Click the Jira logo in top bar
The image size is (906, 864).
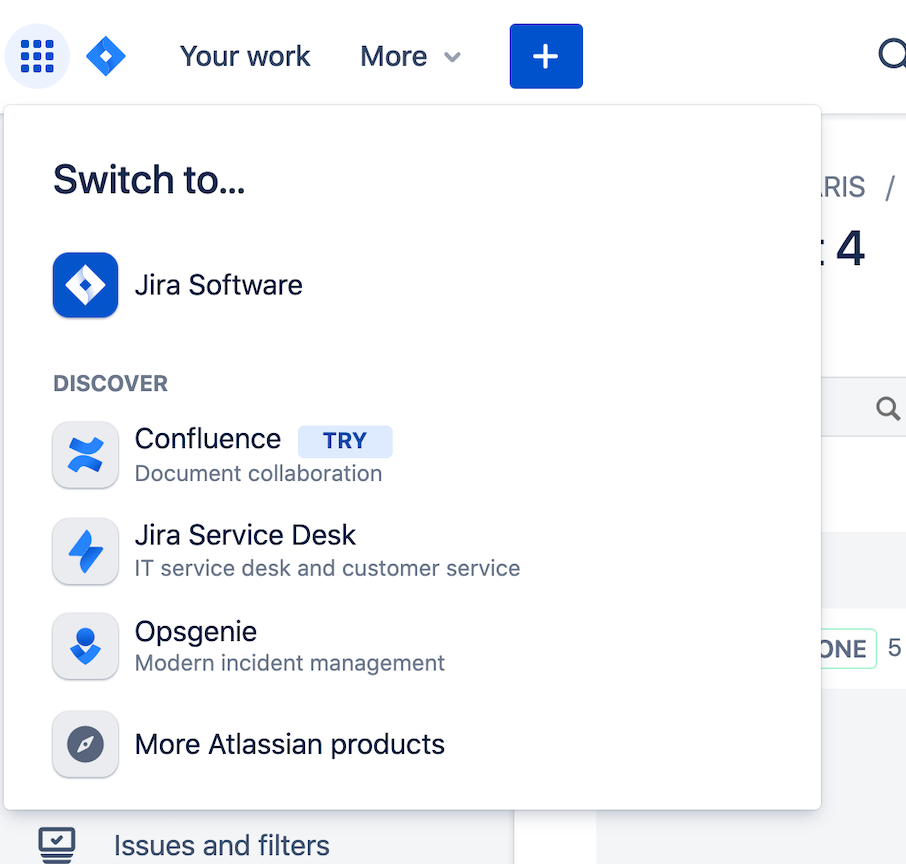[106, 56]
